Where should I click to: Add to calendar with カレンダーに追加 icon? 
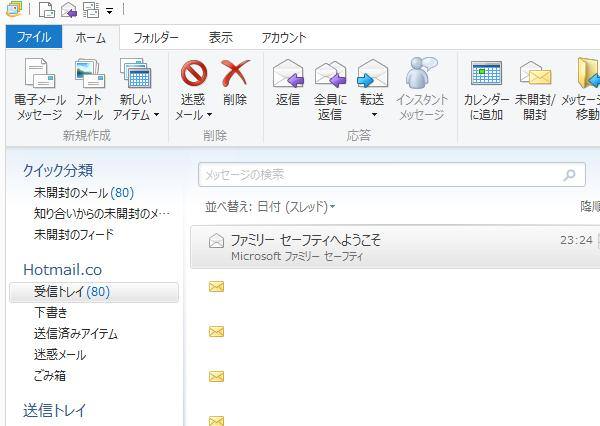point(486,75)
